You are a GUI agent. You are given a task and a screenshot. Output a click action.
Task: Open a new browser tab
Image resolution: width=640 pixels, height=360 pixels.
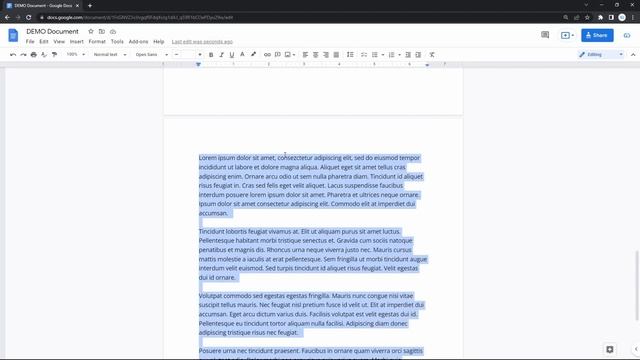(x=90, y=6)
